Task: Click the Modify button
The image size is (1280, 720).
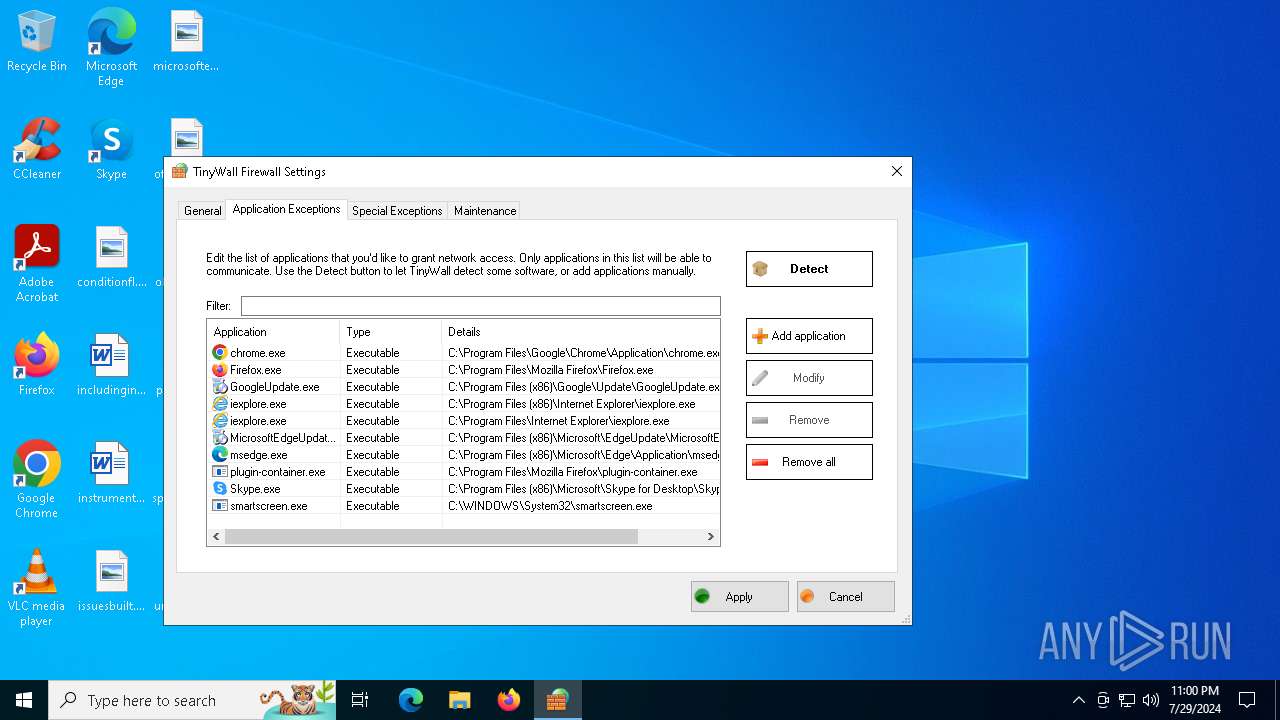Action: coord(809,378)
